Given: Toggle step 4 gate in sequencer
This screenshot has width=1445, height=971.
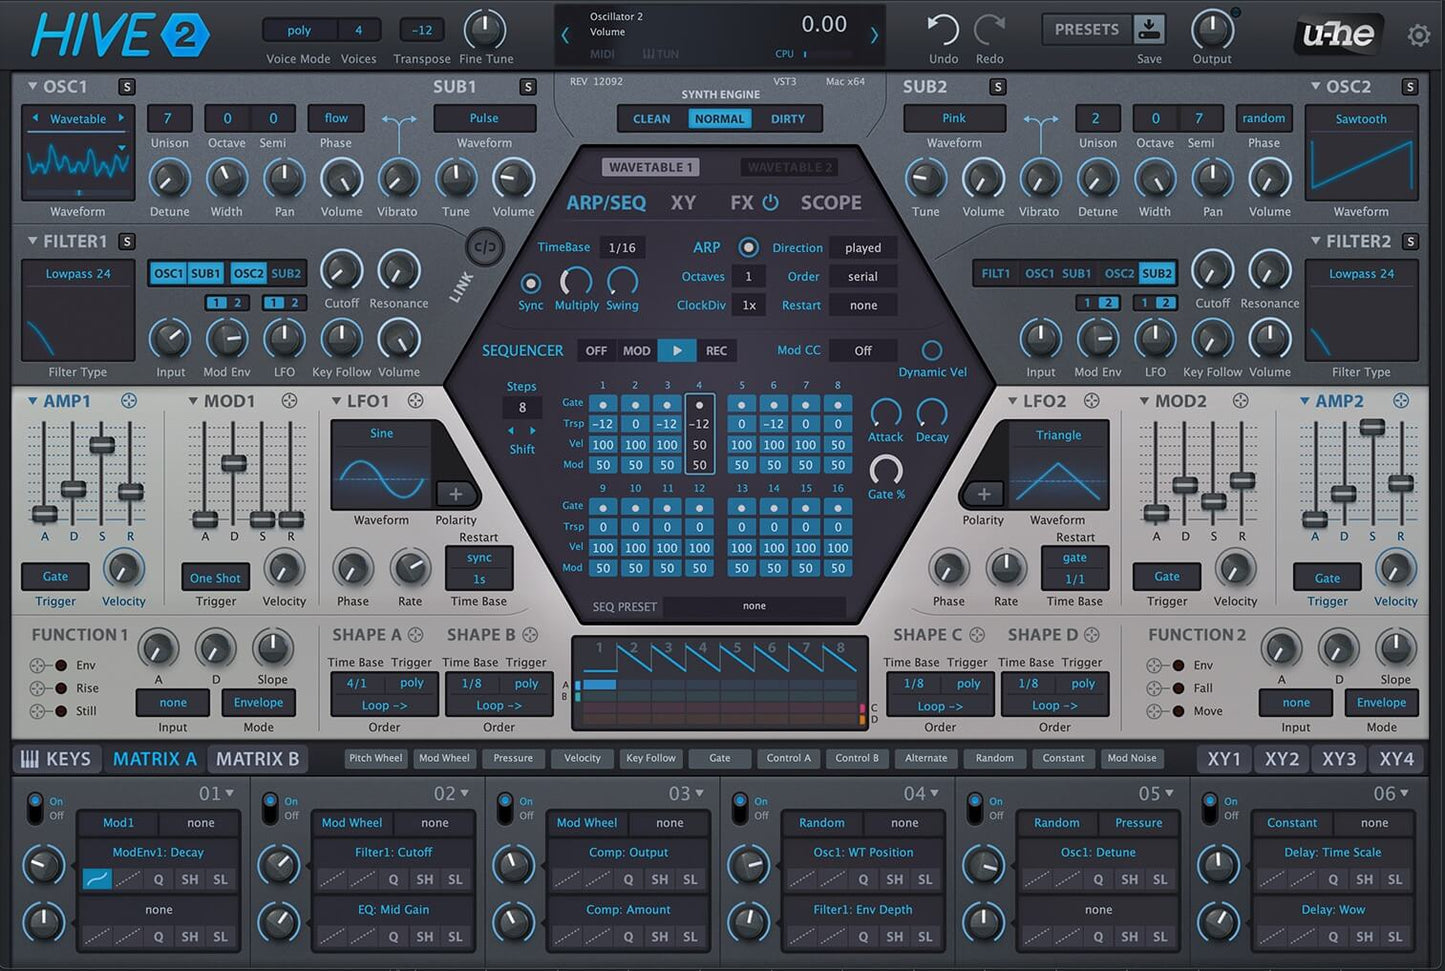Looking at the screenshot, I should (699, 404).
